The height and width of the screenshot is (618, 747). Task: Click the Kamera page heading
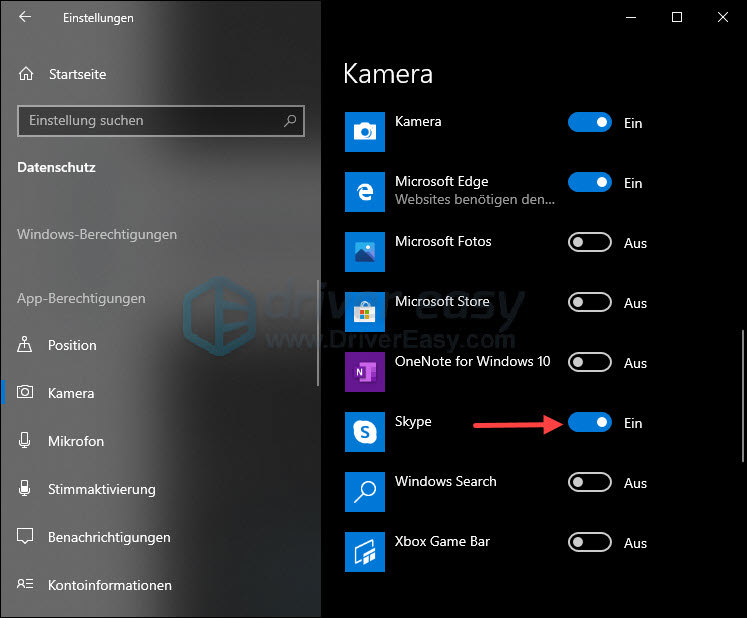point(388,74)
